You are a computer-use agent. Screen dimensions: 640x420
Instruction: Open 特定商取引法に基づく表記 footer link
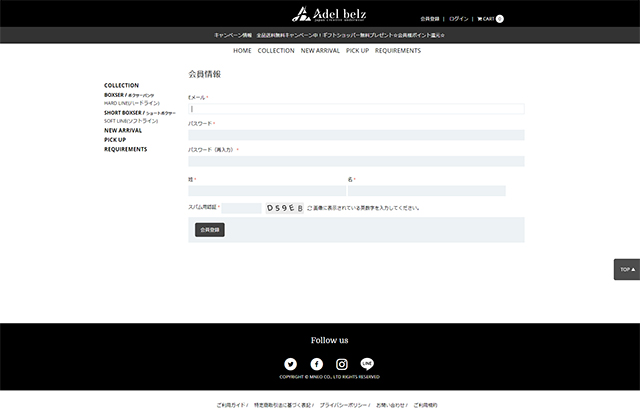(282, 405)
